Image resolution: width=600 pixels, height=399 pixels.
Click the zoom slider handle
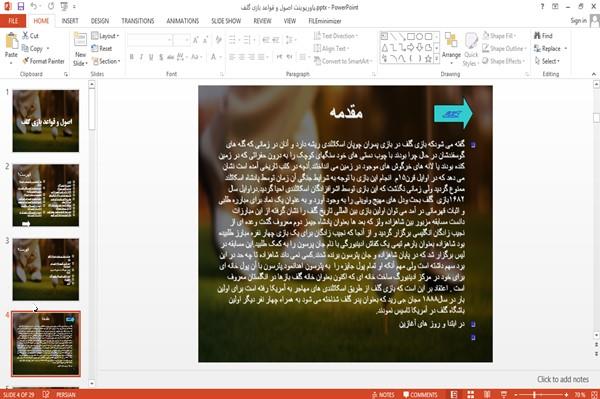[534, 394]
